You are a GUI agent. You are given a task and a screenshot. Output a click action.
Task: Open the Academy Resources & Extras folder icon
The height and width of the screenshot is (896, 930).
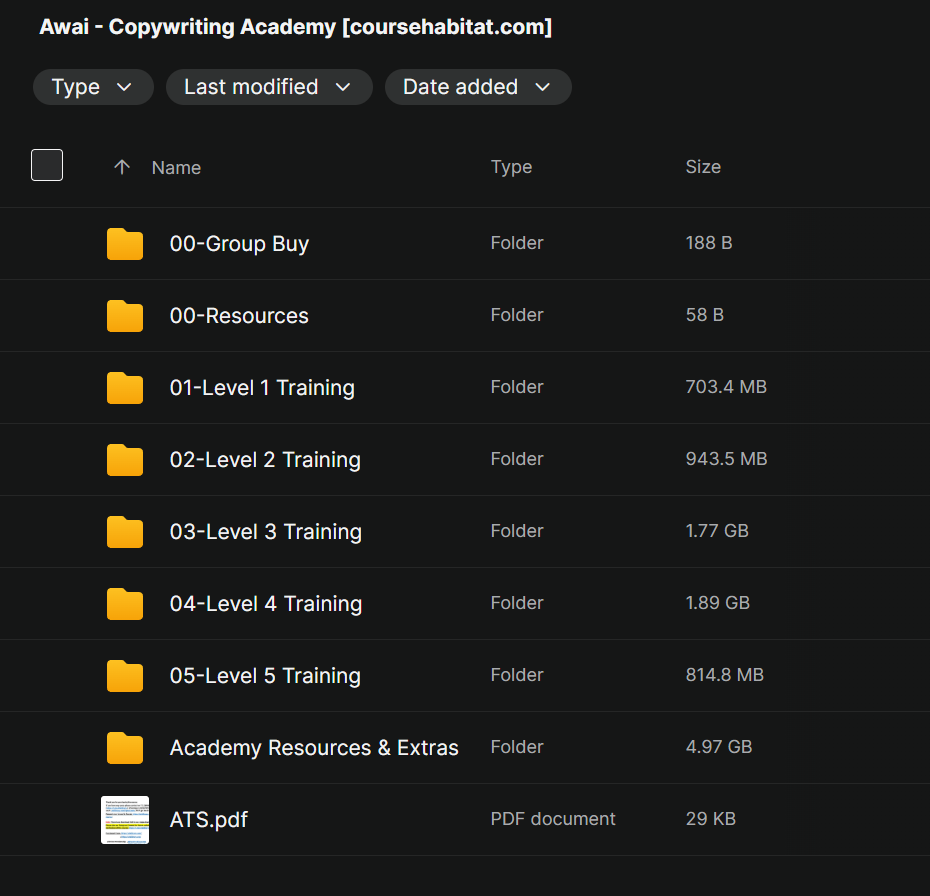125,748
